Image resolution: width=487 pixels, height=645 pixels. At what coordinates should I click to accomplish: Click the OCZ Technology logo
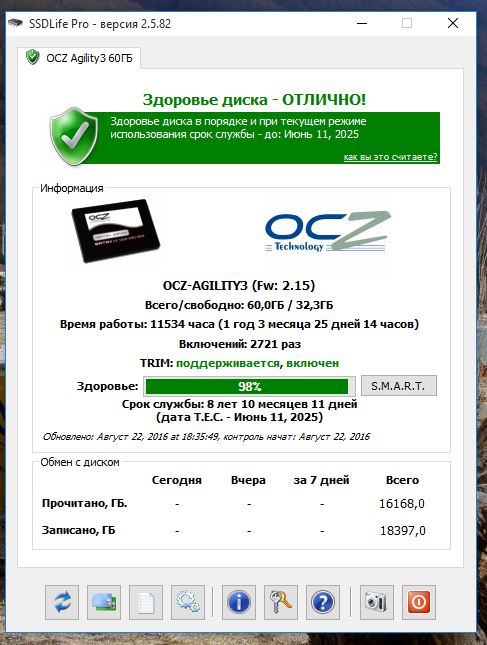[x=328, y=231]
